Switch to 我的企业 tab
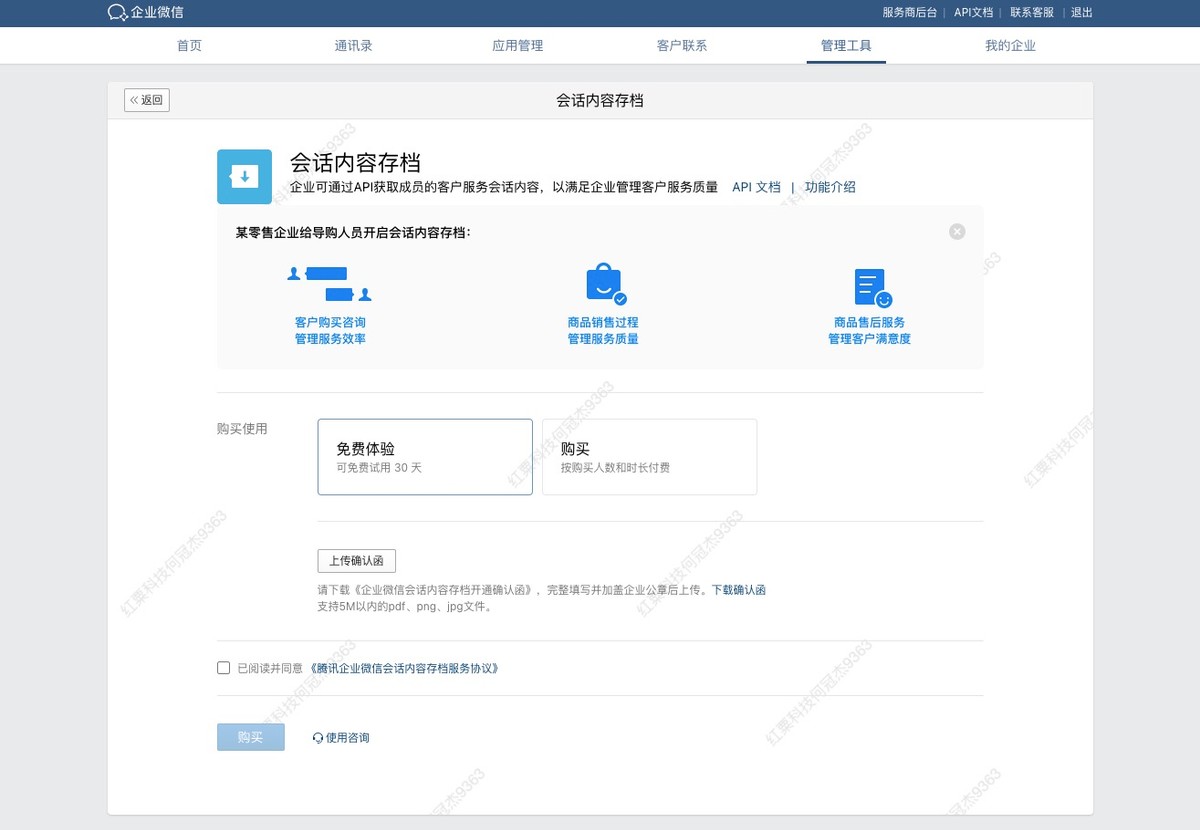 pyautogui.click(x=1009, y=45)
